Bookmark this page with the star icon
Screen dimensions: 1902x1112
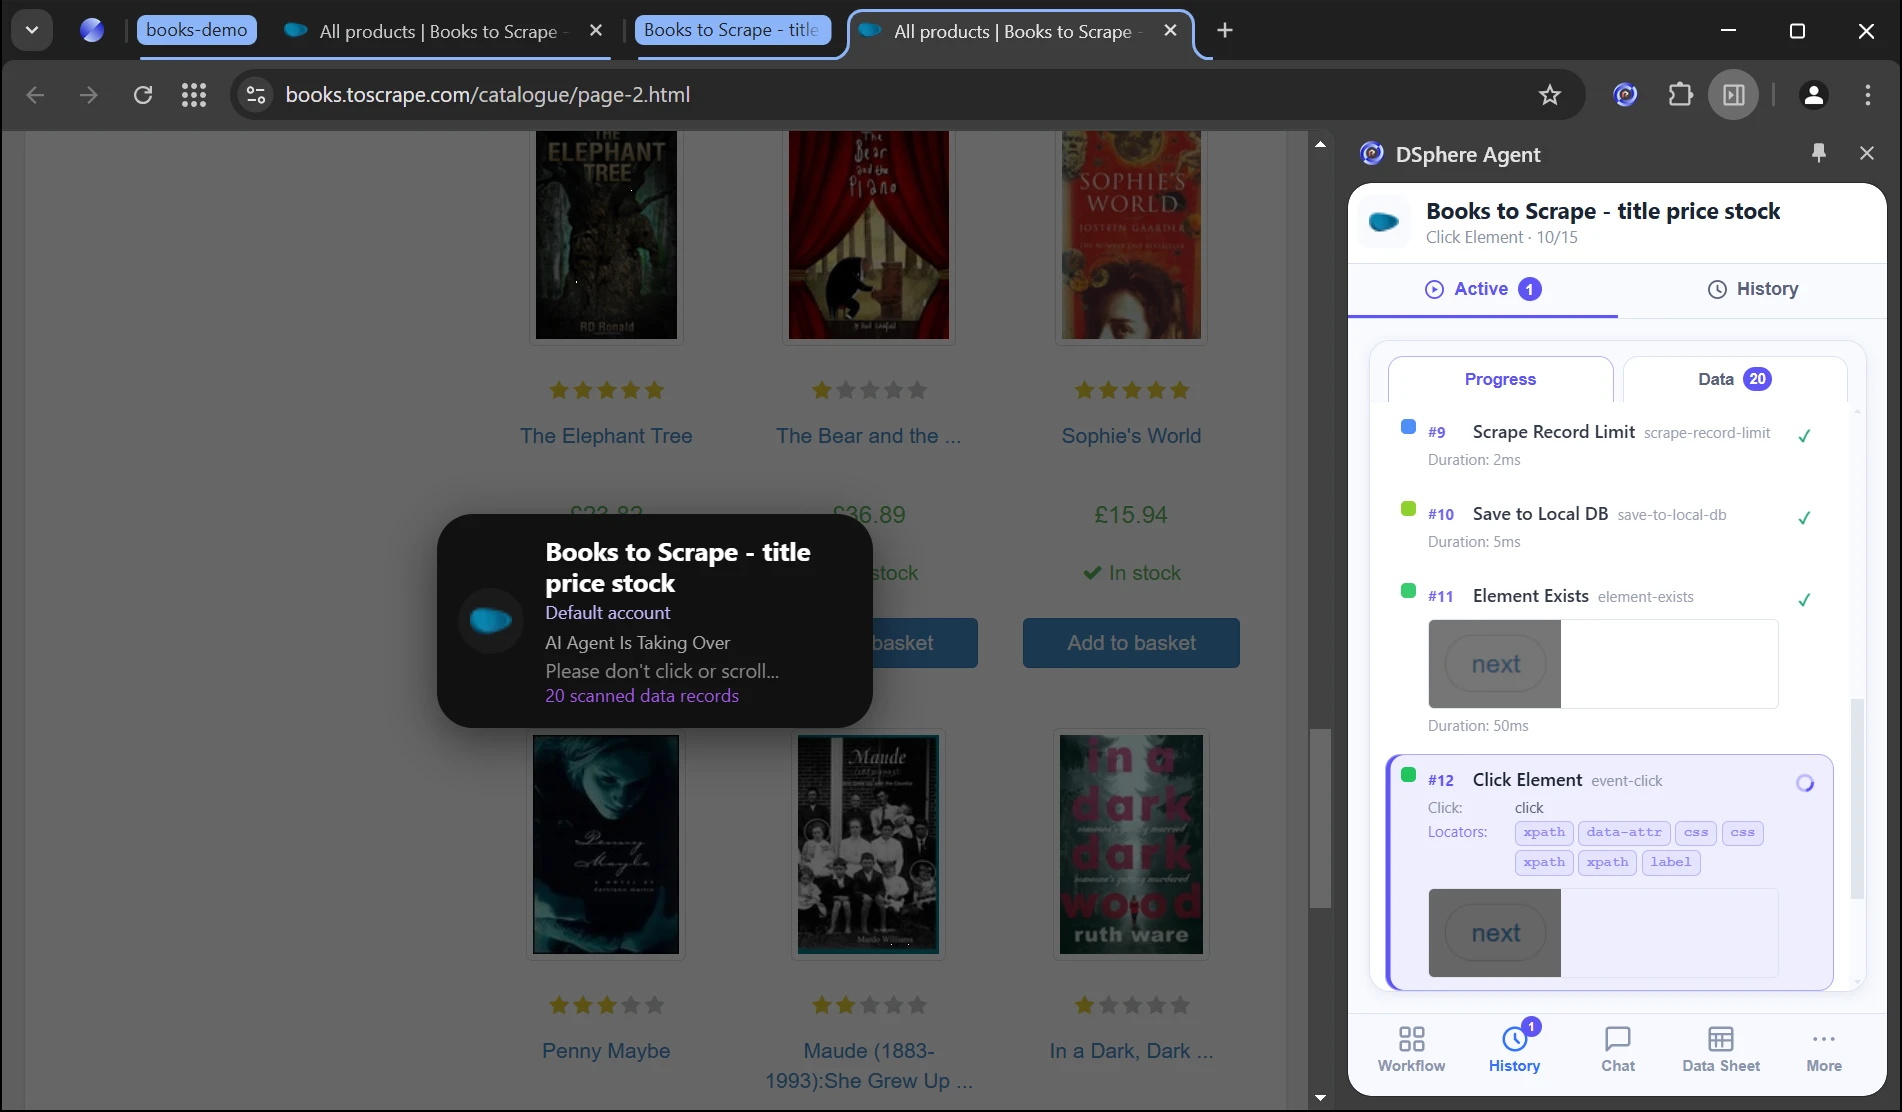(1550, 95)
